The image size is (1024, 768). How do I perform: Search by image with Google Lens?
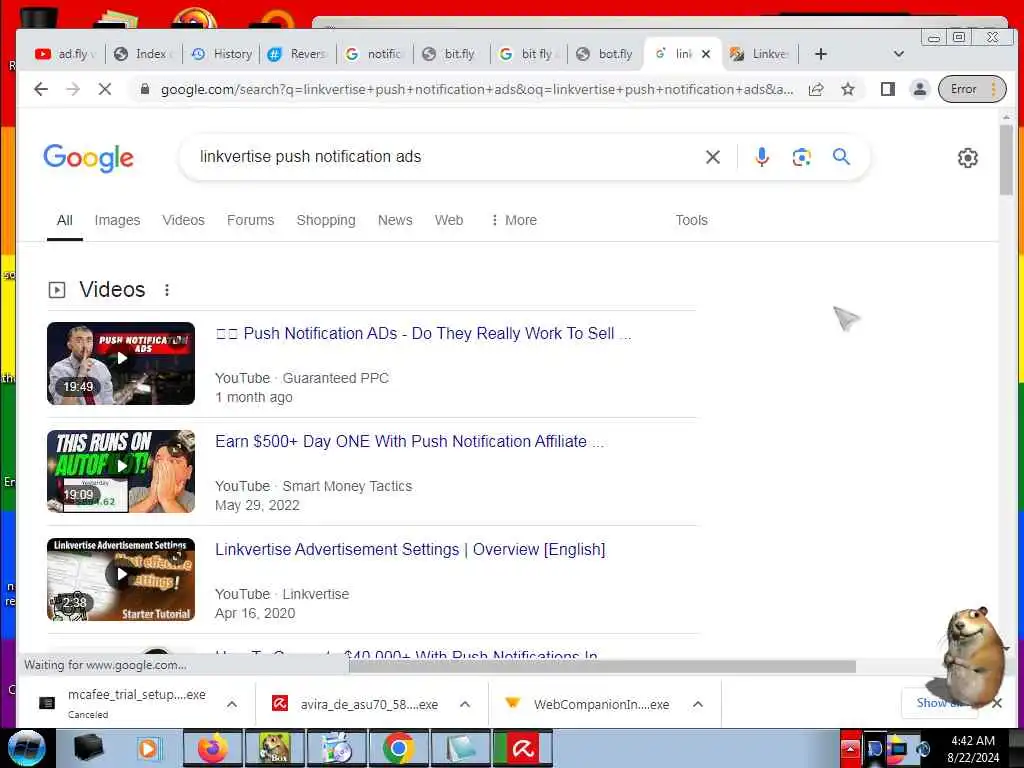coord(801,157)
